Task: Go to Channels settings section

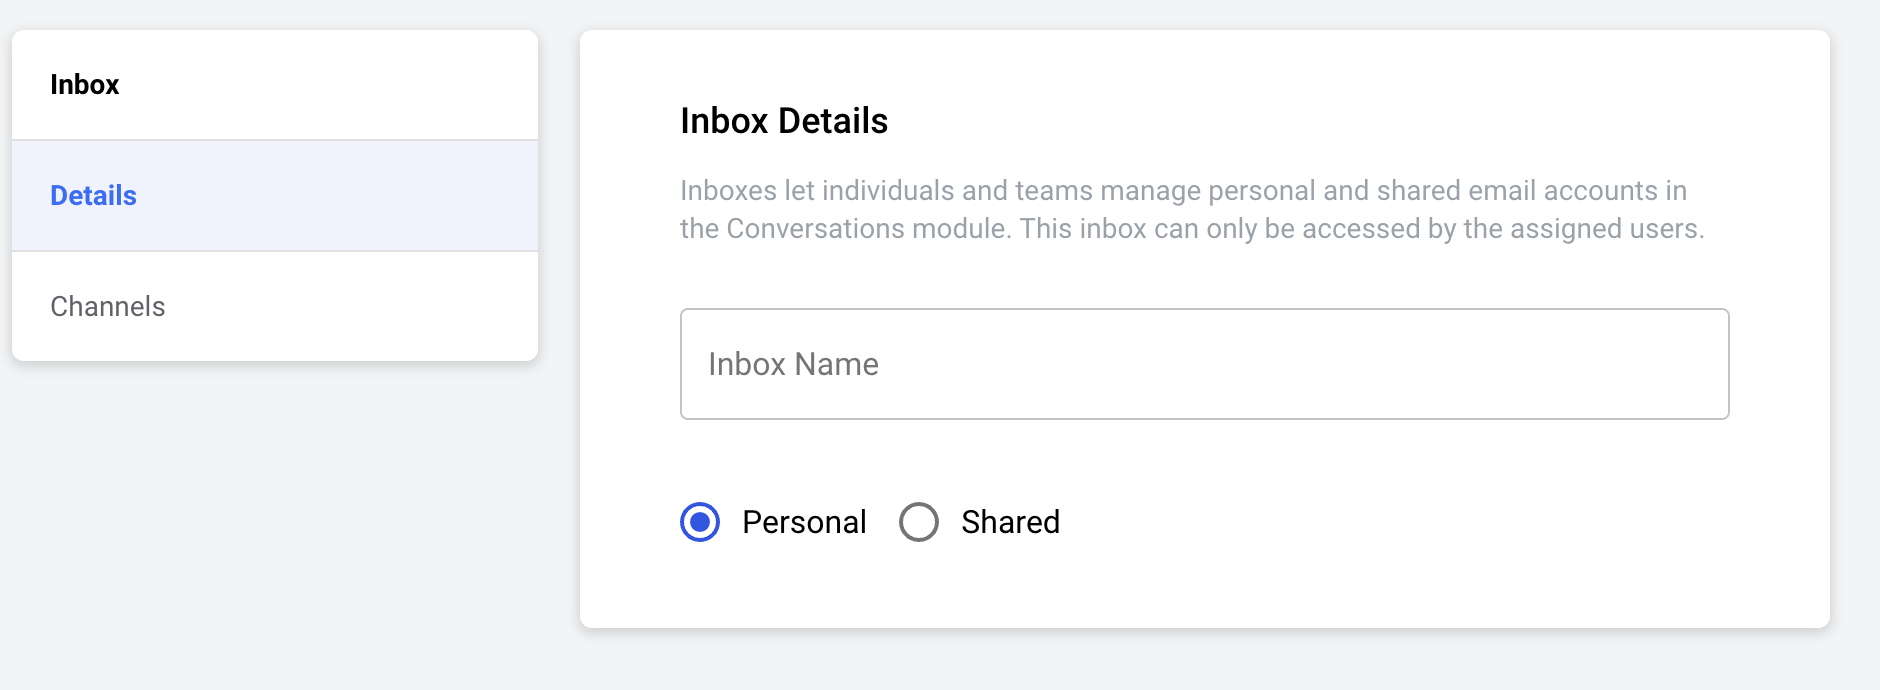Action: click(x=108, y=306)
